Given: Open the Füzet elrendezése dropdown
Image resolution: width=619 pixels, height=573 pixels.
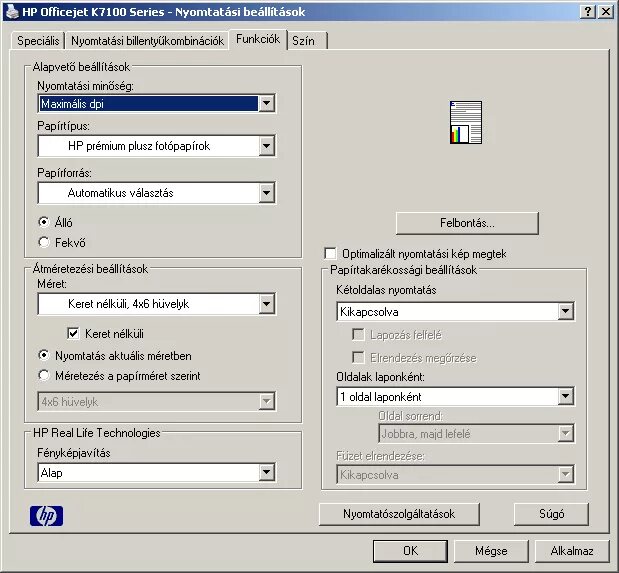Looking at the screenshot, I should pyautogui.click(x=456, y=475).
